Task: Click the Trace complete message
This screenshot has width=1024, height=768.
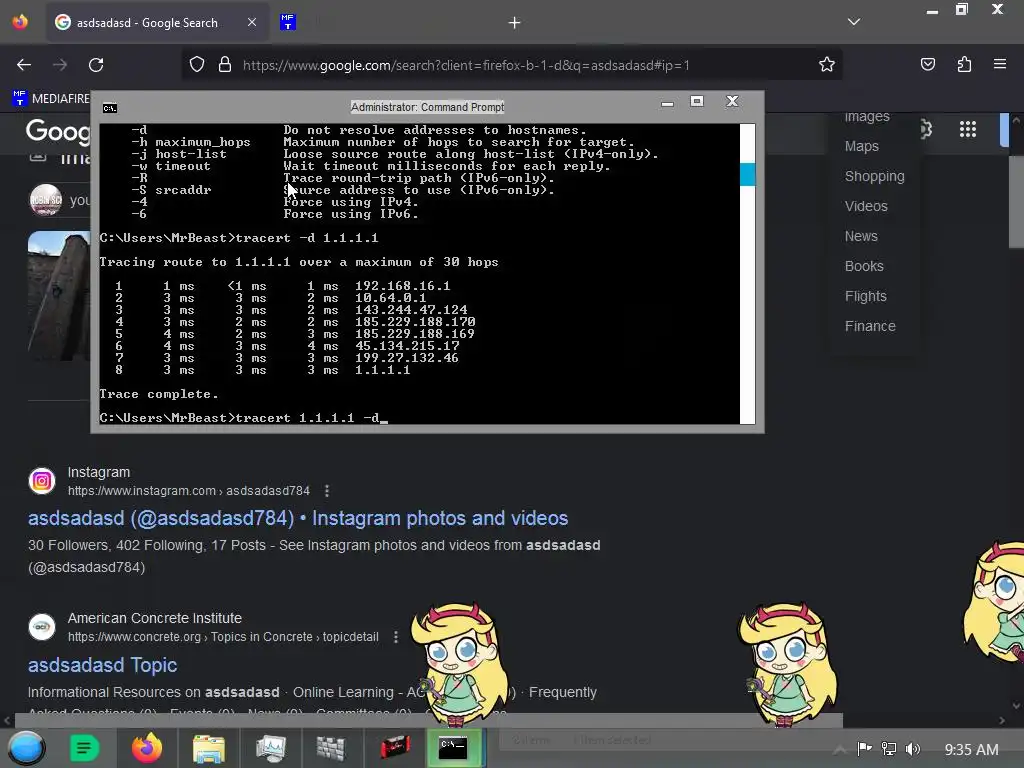Action: [x=159, y=394]
